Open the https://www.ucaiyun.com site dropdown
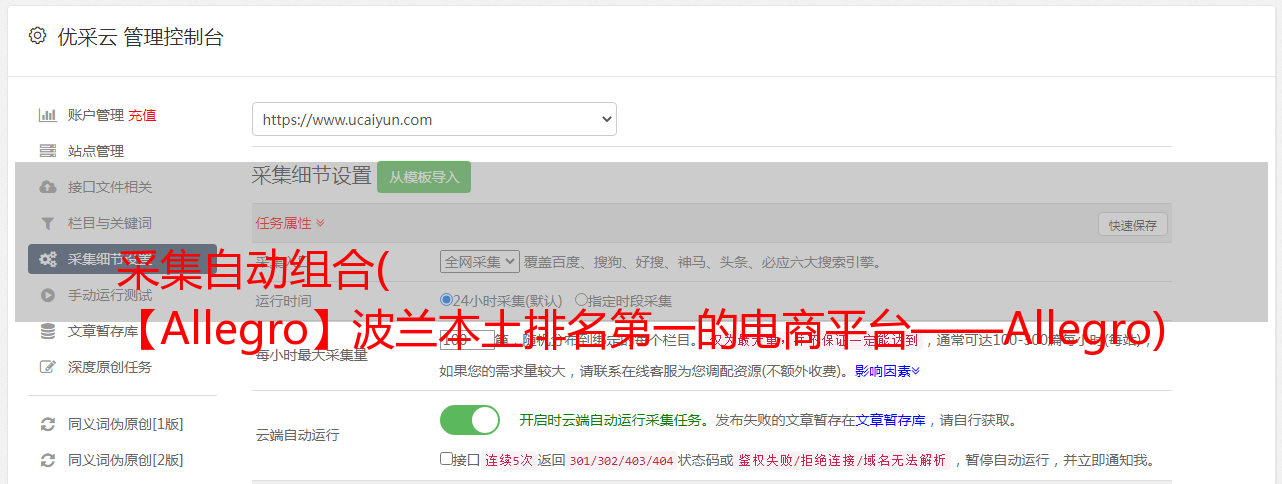This screenshot has width=1282, height=484. 434,119
